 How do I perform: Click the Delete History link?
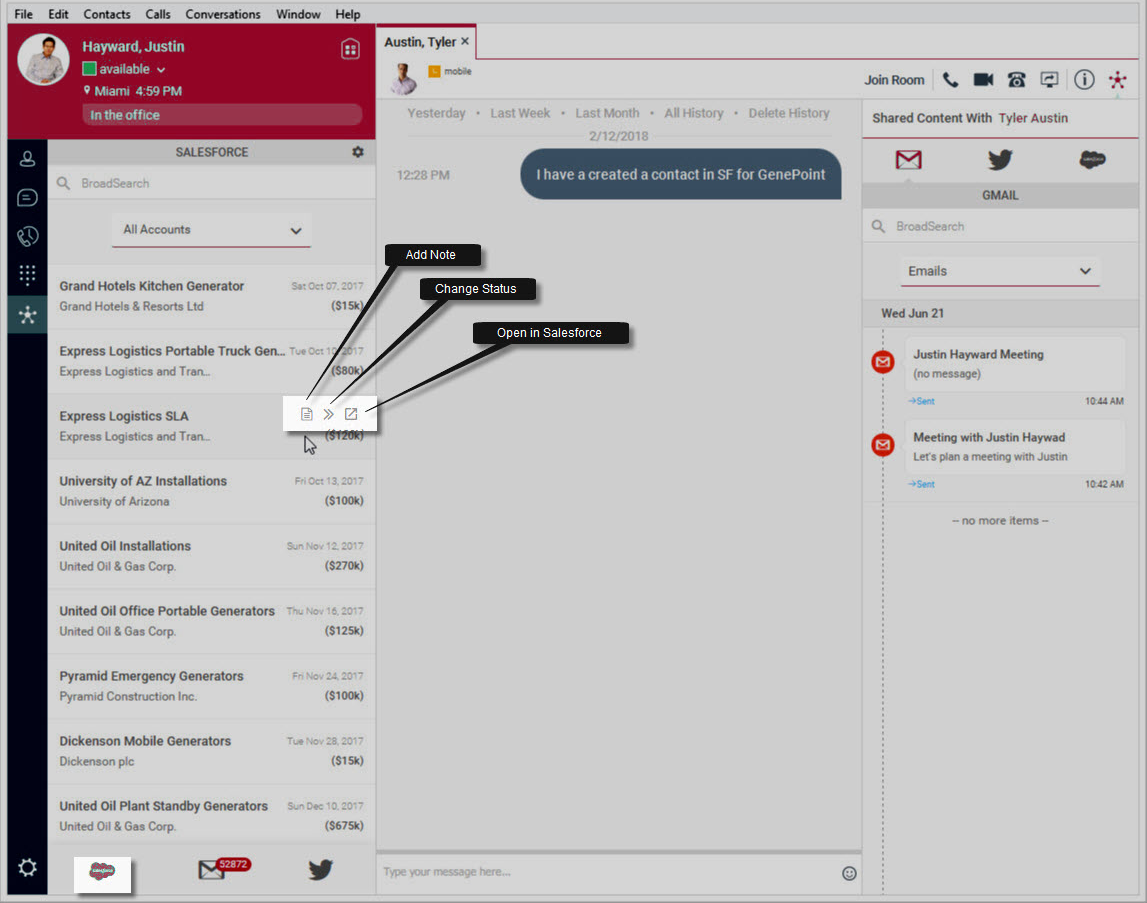pyautogui.click(x=789, y=113)
